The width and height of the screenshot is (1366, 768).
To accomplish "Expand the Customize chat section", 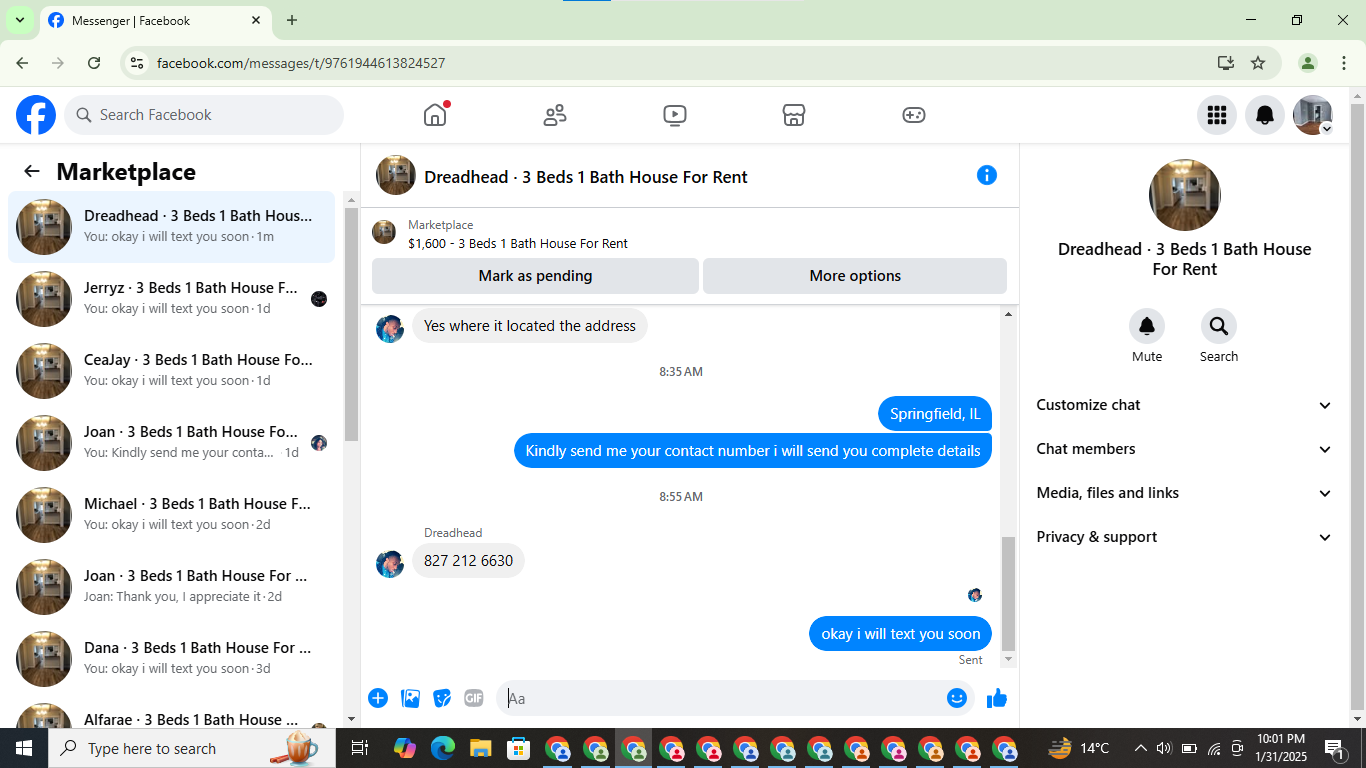I will (1185, 405).
